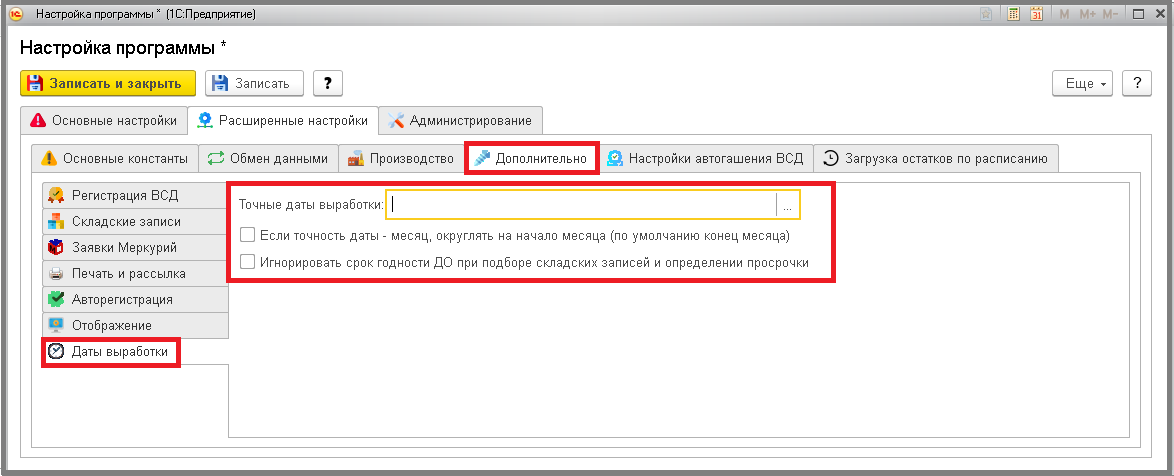1174x476 pixels.
Task: Select the Заявки Меркурий side tab
Action: point(135,248)
